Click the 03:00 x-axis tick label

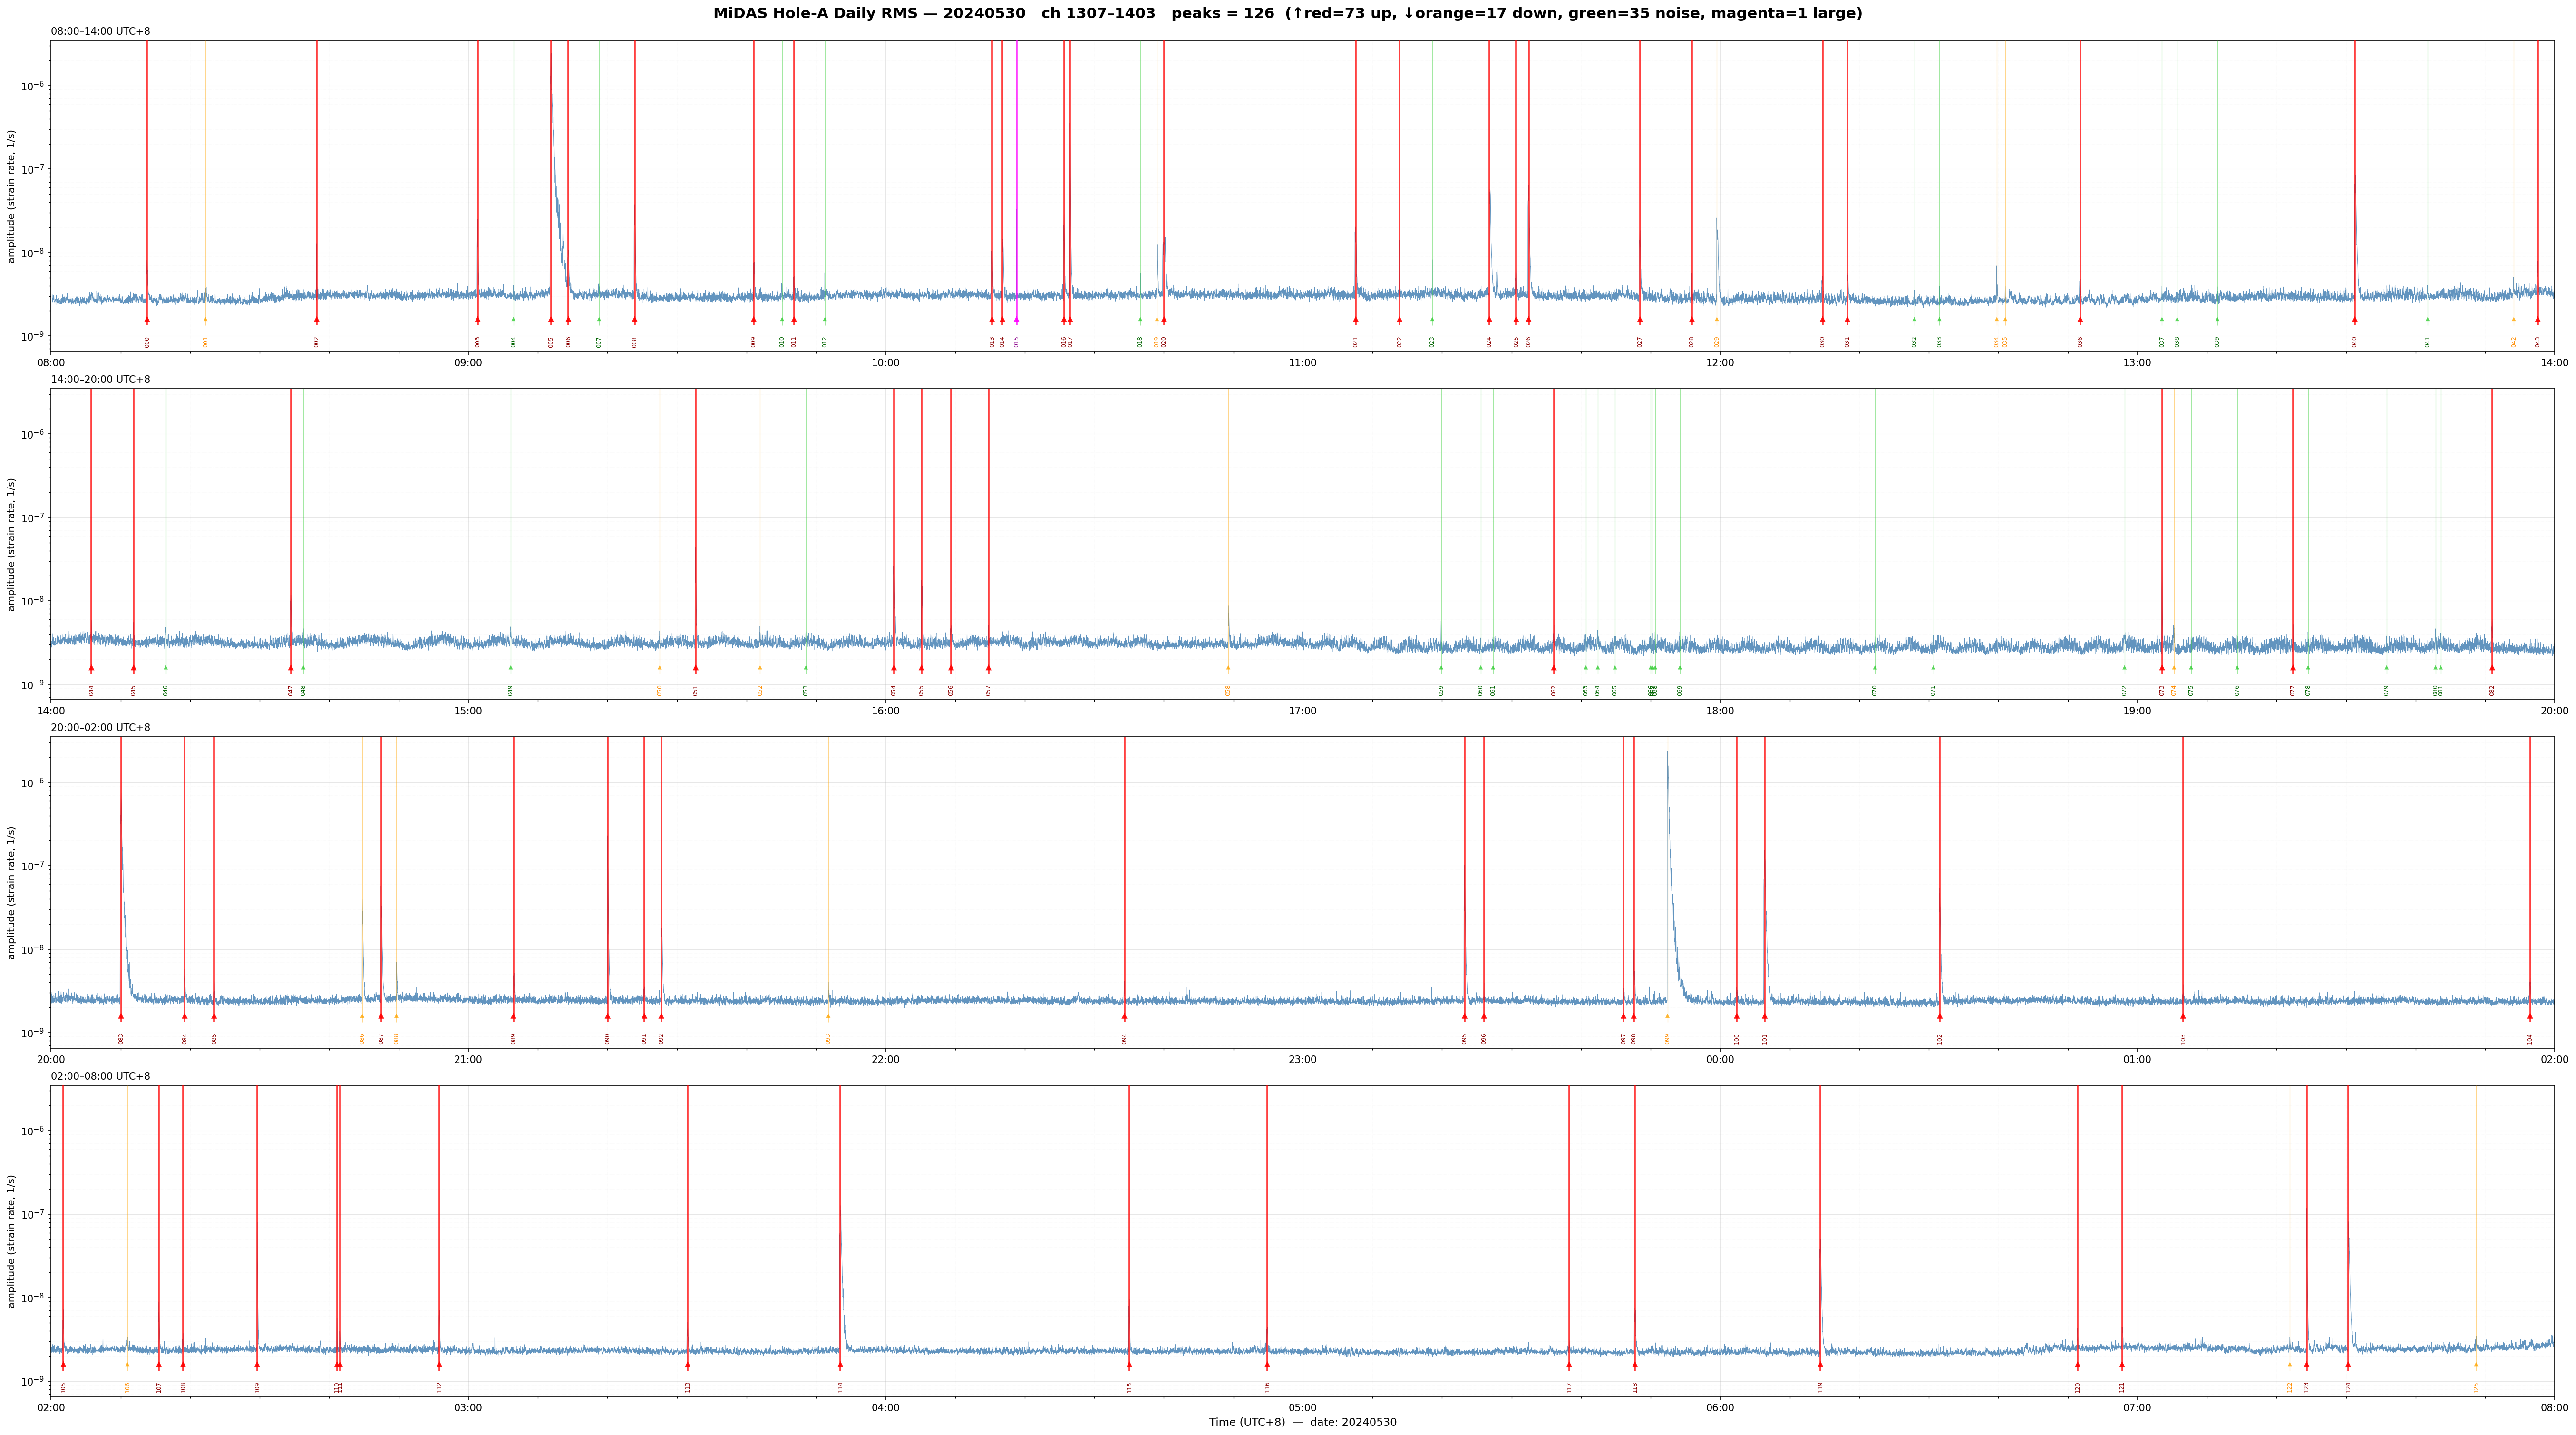pos(468,1408)
